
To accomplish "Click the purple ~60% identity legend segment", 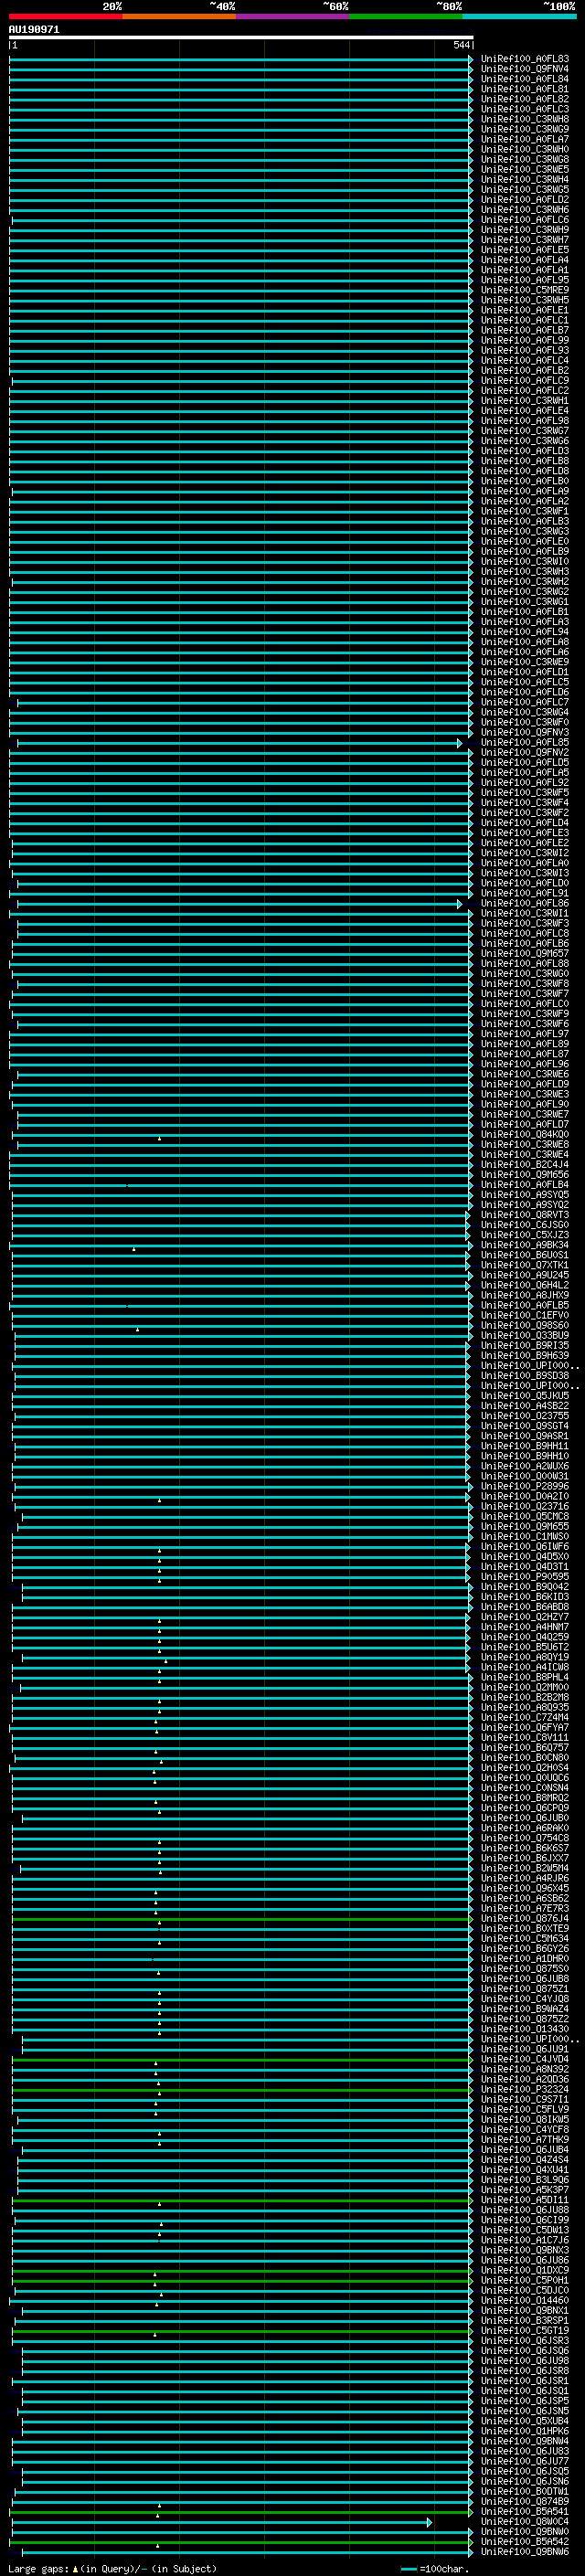I will pyautogui.click(x=293, y=16).
